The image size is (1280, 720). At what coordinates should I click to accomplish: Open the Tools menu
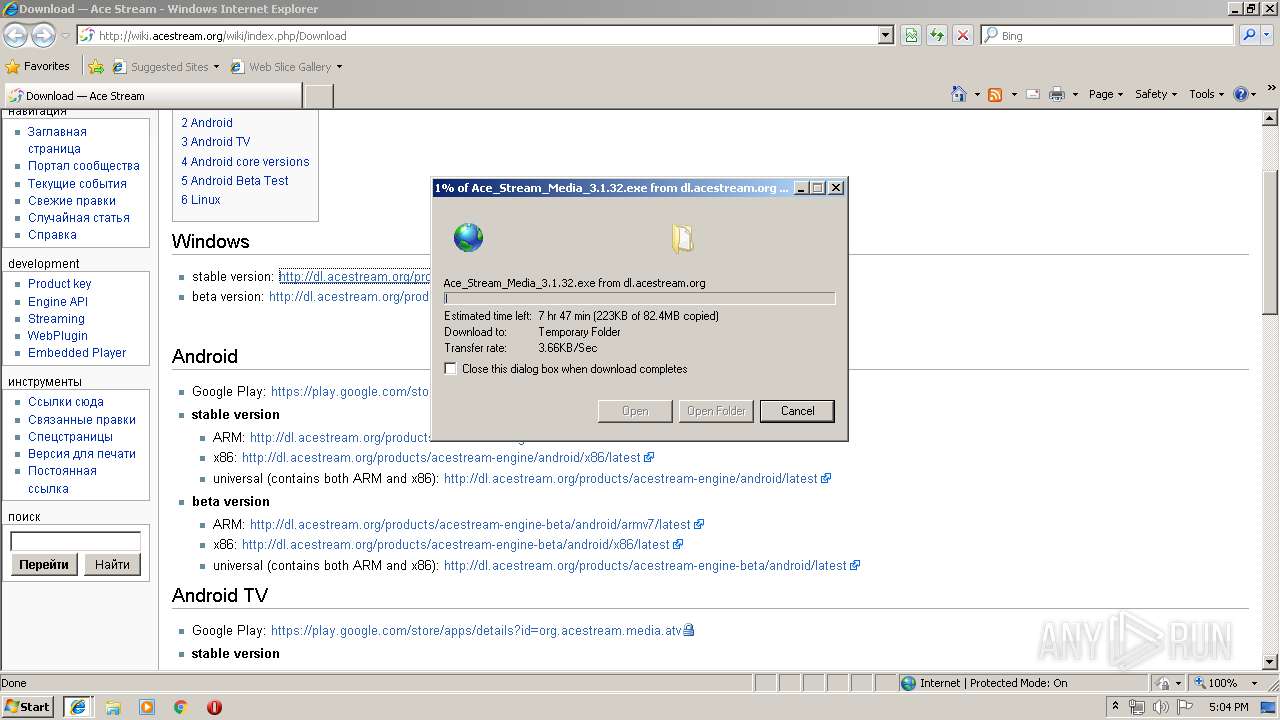pyautogui.click(x=1207, y=94)
